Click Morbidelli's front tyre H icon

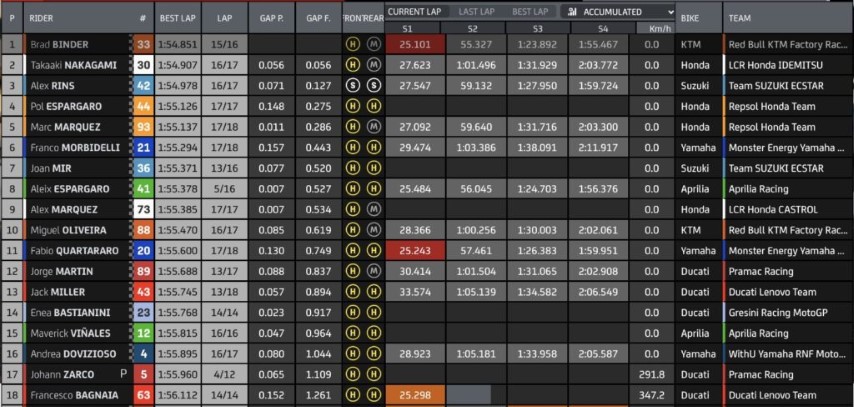[353, 148]
